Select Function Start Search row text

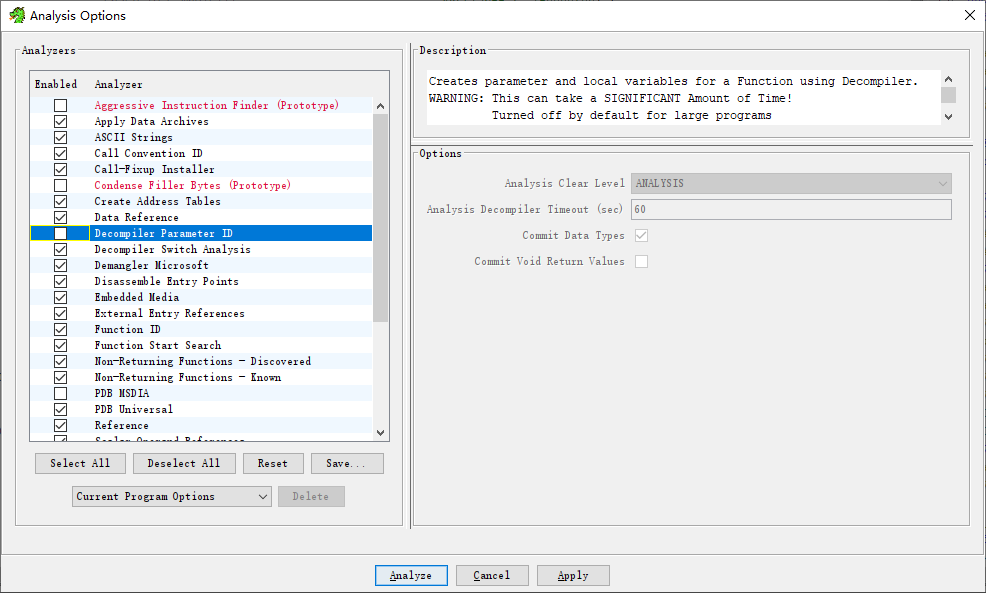pyautogui.click(x=158, y=345)
